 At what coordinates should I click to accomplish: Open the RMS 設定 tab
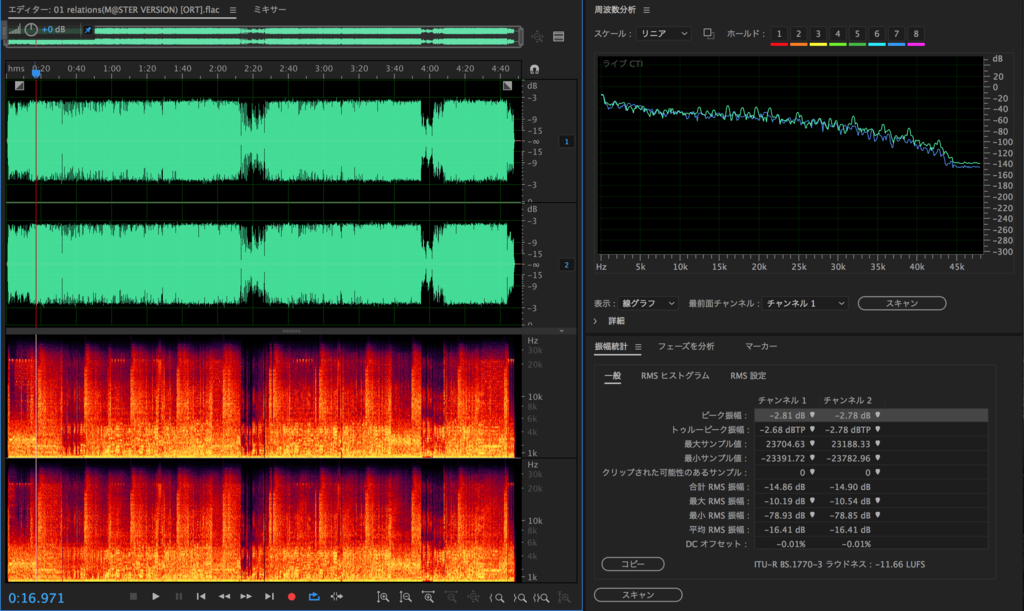[748, 376]
